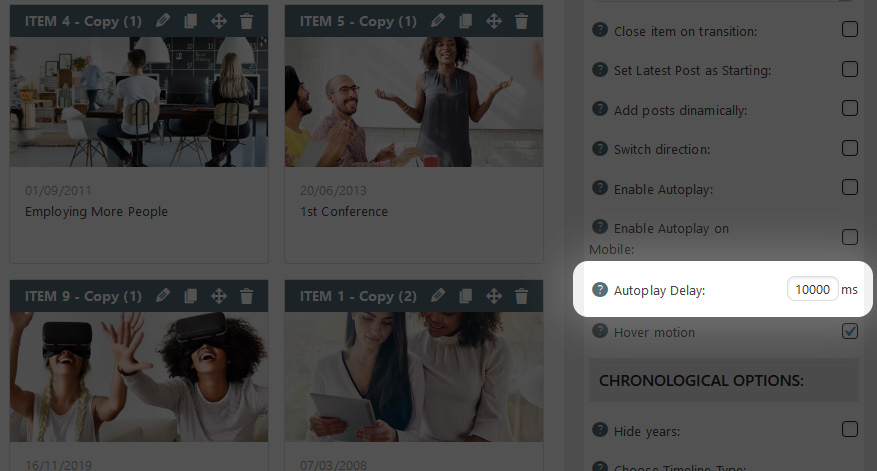
Task: Click 1st Conference title
Action: click(343, 212)
